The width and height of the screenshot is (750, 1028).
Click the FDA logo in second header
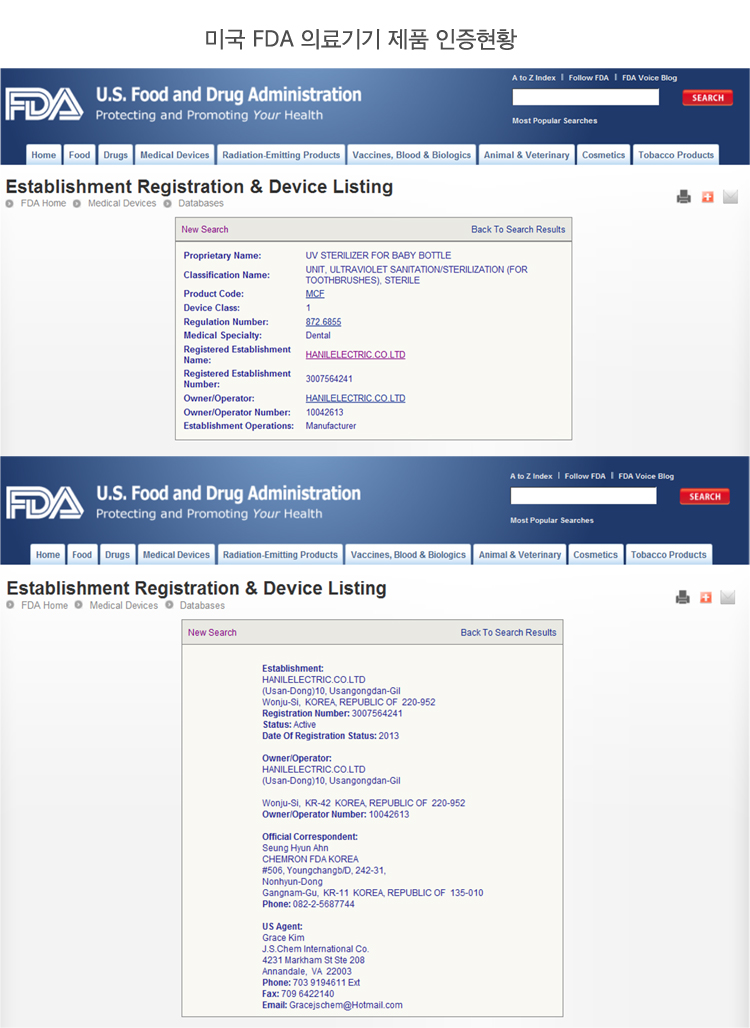45,502
